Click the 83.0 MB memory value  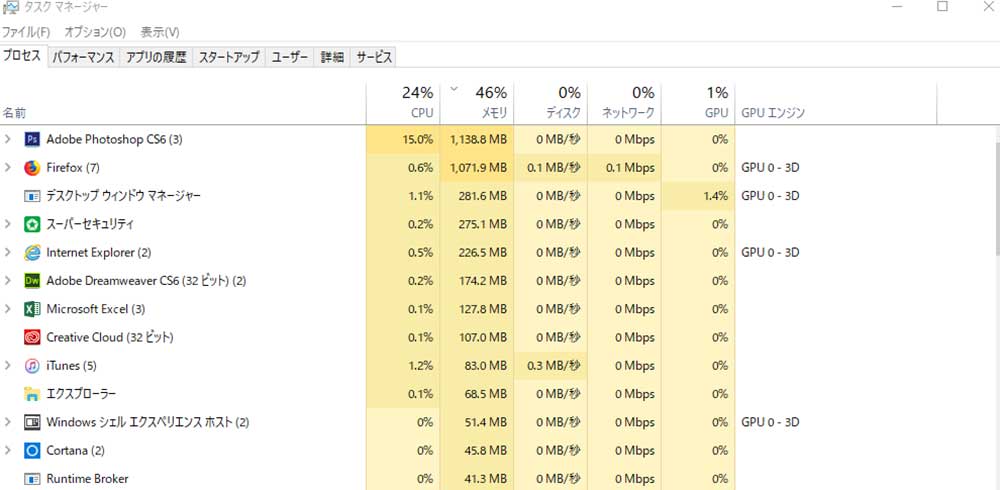click(486, 366)
